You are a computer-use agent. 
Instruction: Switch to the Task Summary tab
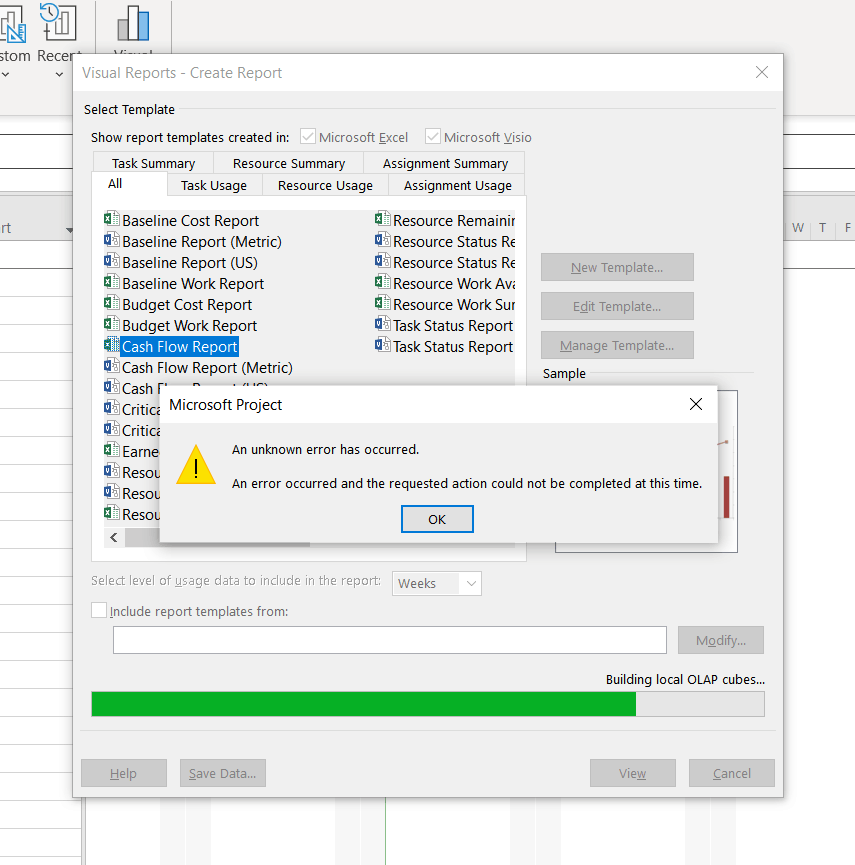coord(153,163)
